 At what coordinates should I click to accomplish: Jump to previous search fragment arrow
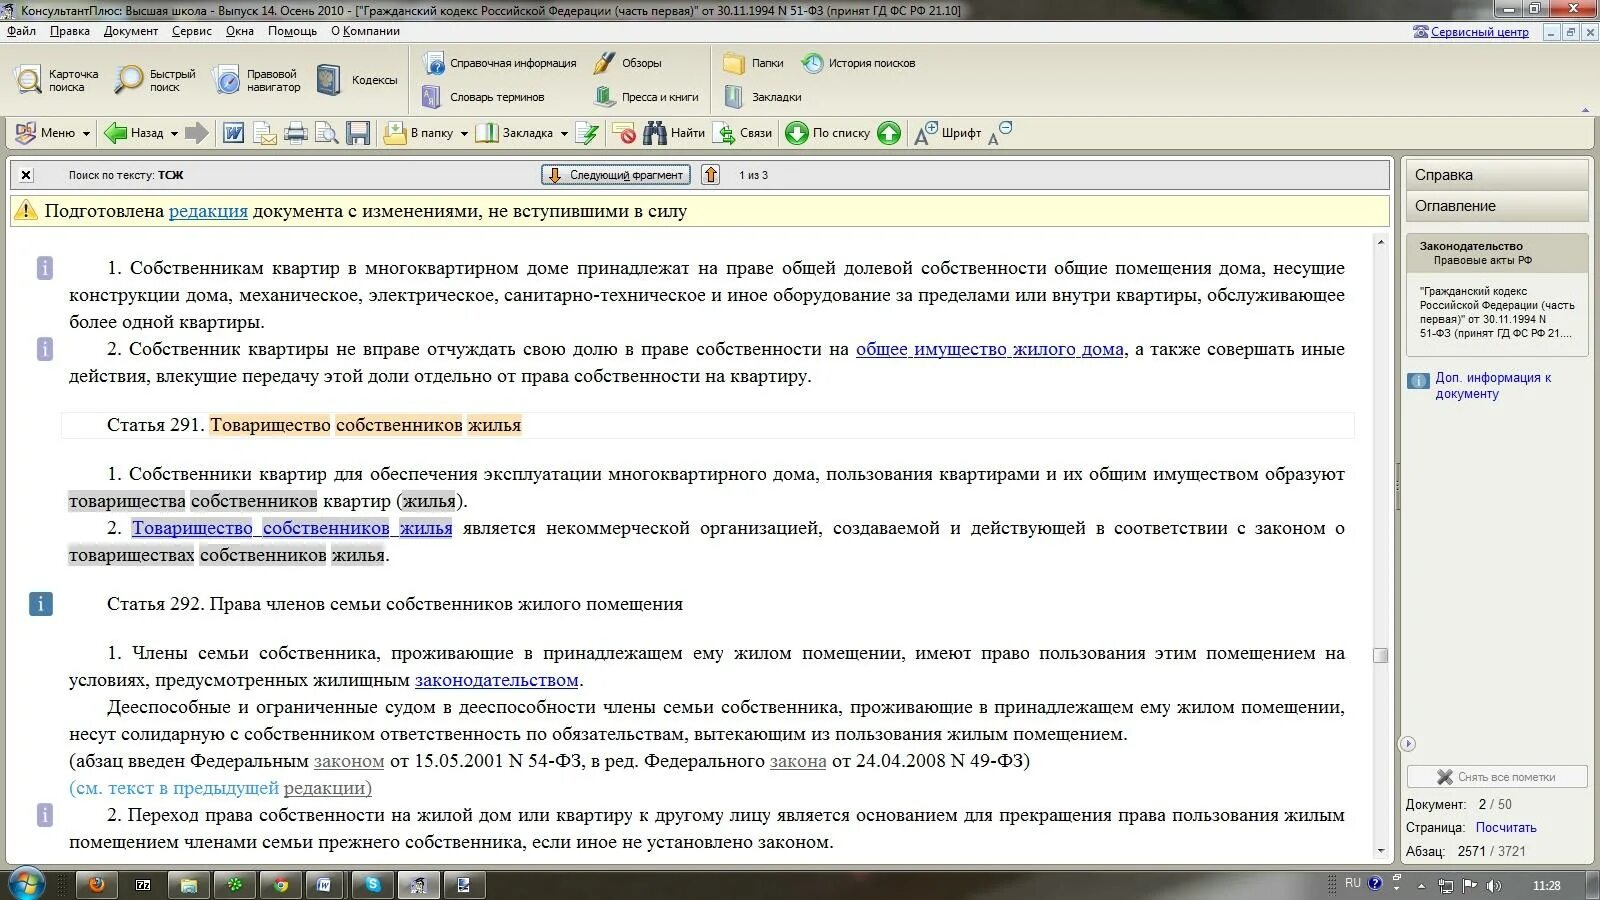[x=711, y=175]
